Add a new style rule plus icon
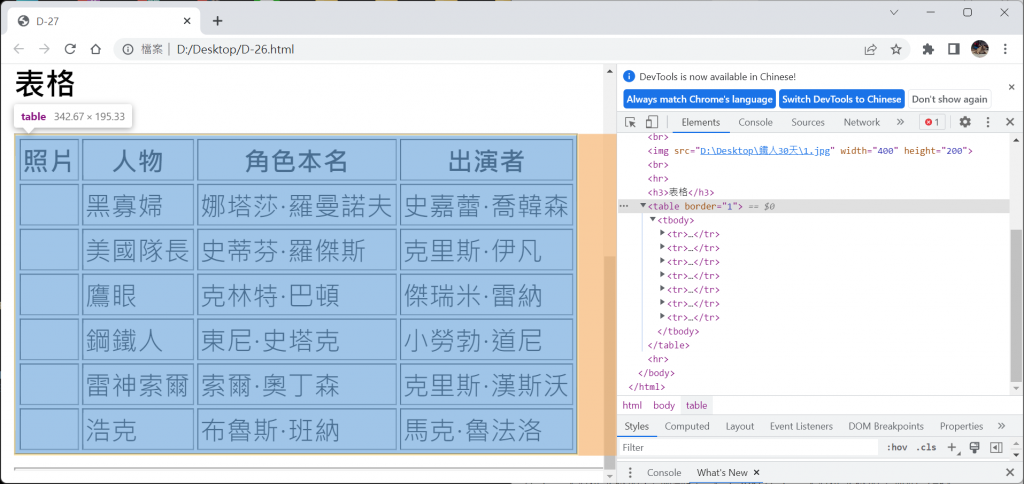Viewport: 1024px width, 484px height. 953,448
